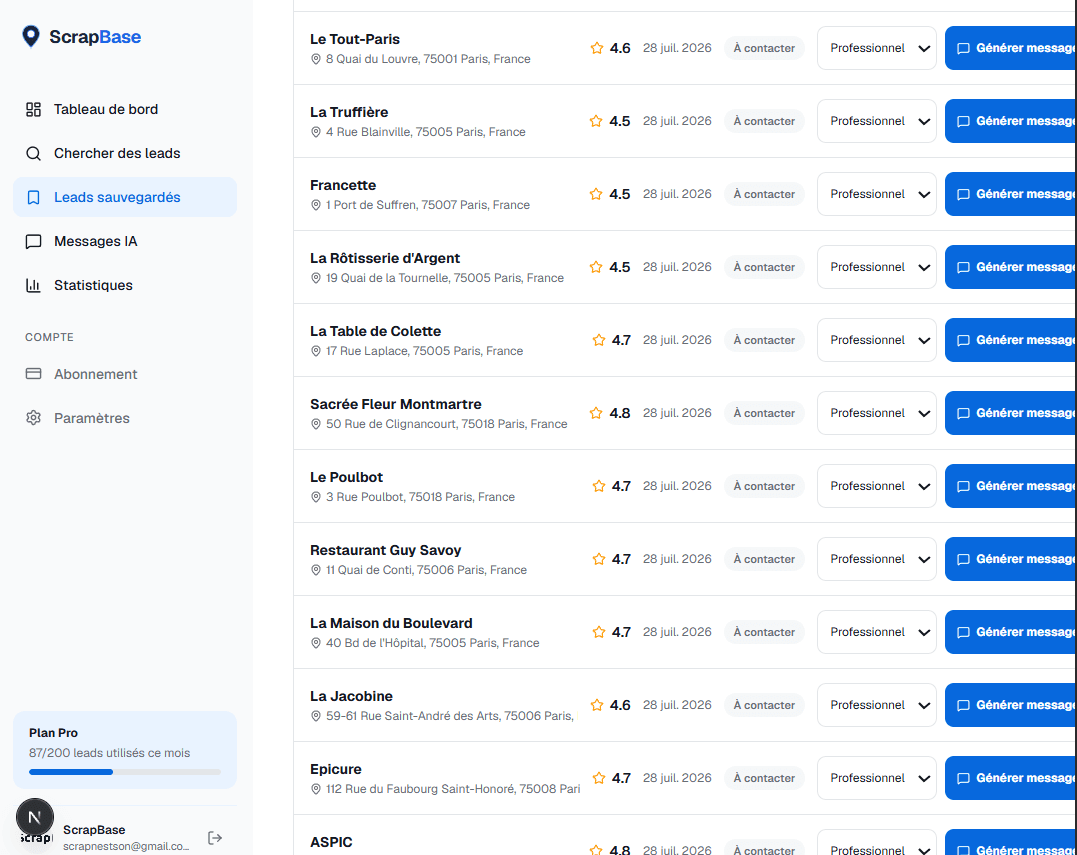Click the location pin icon for Le Poulbot address
The width and height of the screenshot is (1077, 855).
[316, 497]
